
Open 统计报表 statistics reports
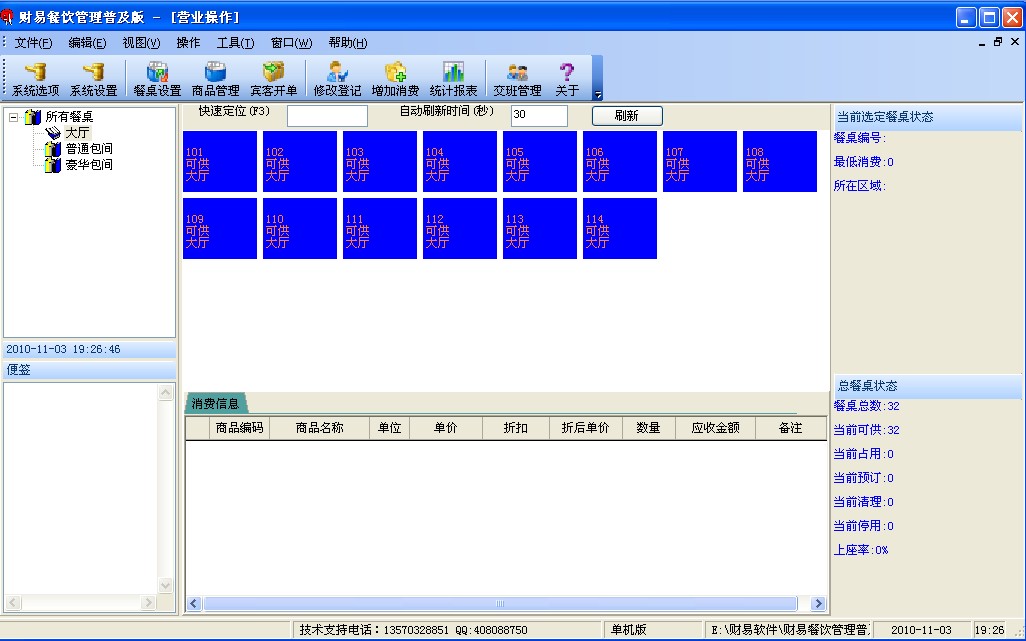point(453,78)
